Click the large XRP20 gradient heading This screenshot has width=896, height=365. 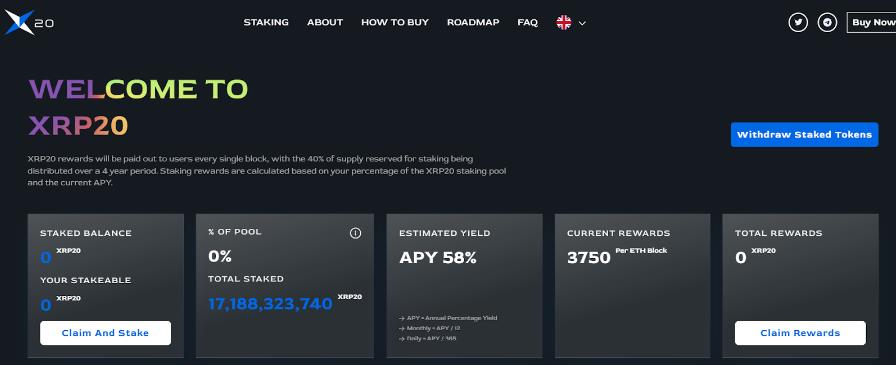(x=78, y=126)
